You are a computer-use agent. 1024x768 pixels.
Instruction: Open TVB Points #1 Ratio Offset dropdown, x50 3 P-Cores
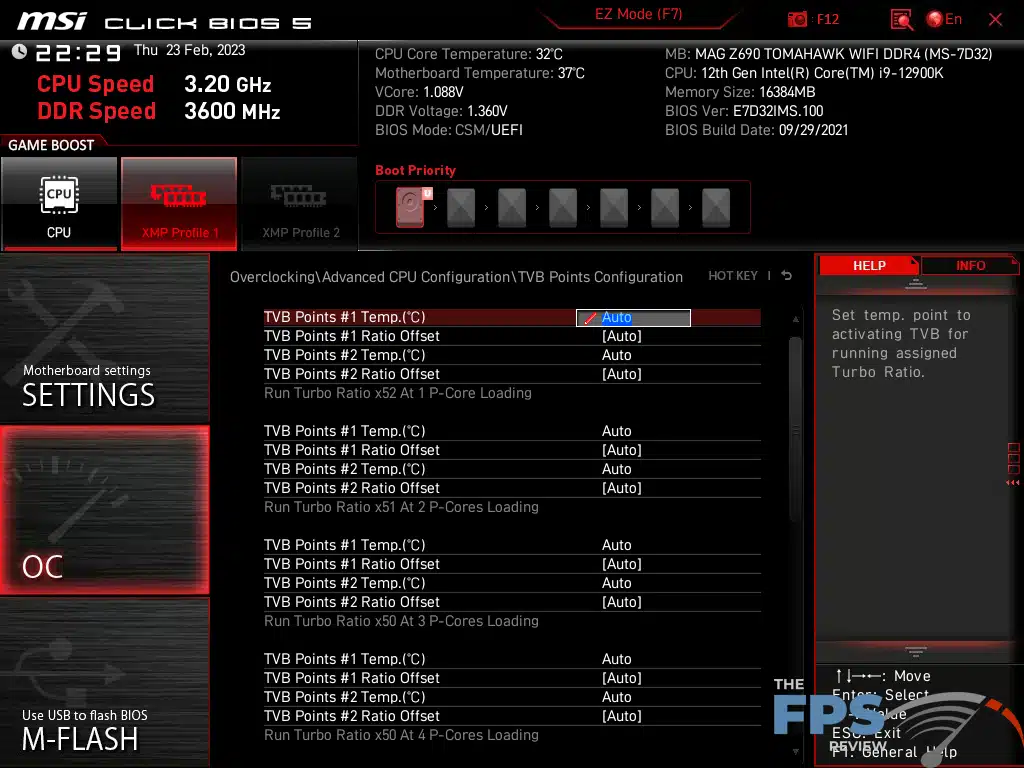(x=622, y=564)
